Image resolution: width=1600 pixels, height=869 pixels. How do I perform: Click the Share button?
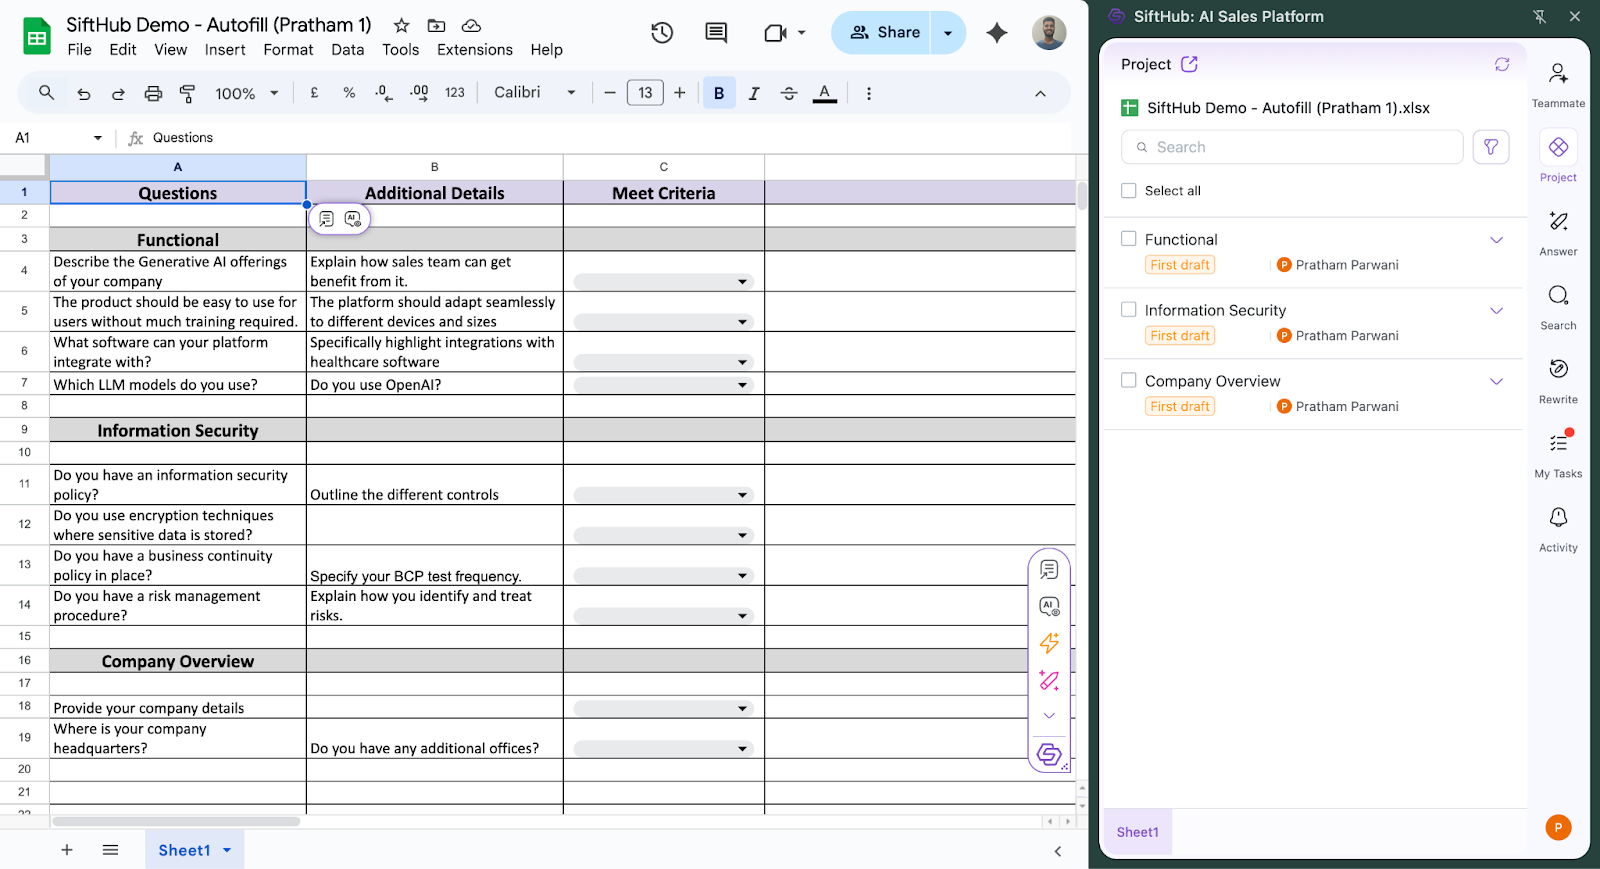(884, 33)
